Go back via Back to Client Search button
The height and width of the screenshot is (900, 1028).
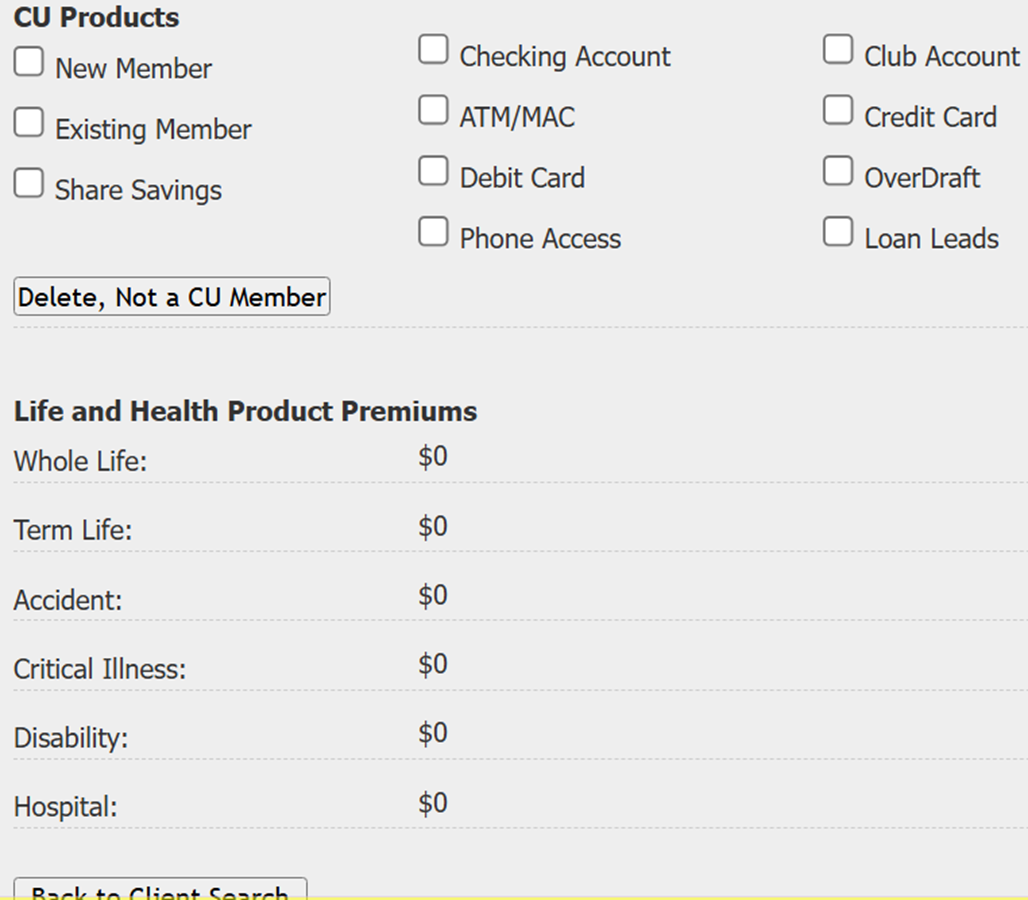pyautogui.click(x=160, y=889)
